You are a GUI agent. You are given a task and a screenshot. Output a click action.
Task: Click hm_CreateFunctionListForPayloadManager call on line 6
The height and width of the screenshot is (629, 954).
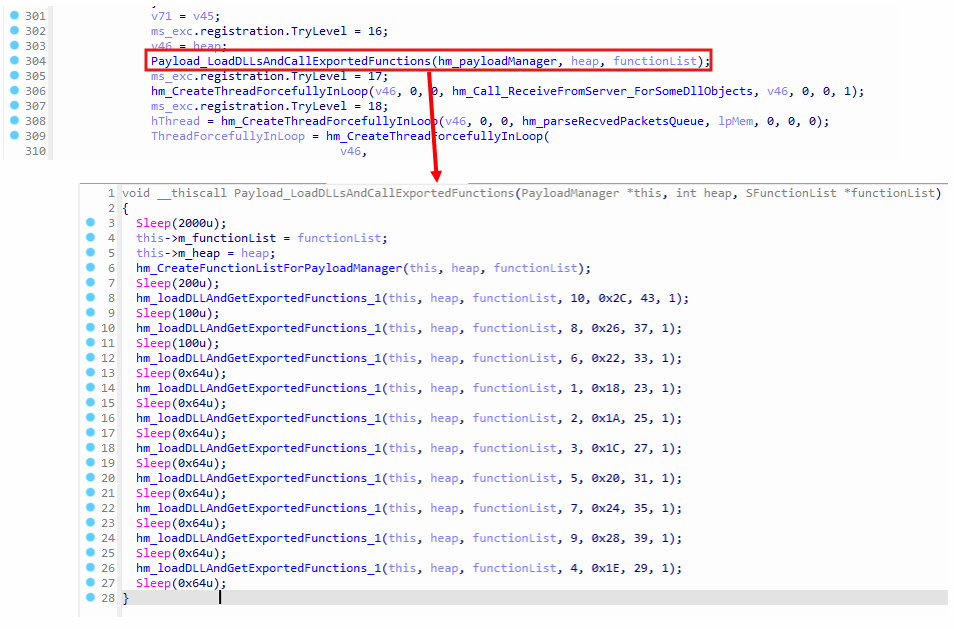point(270,268)
